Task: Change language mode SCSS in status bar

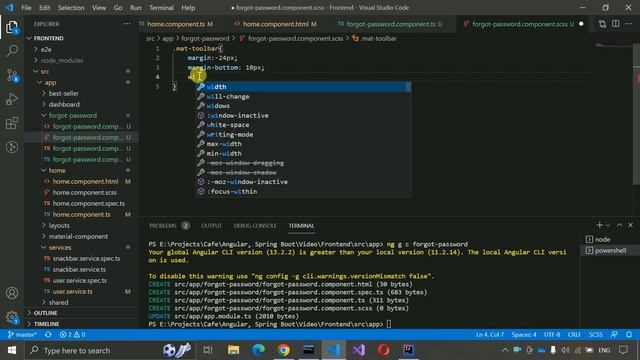Action: 596,335
